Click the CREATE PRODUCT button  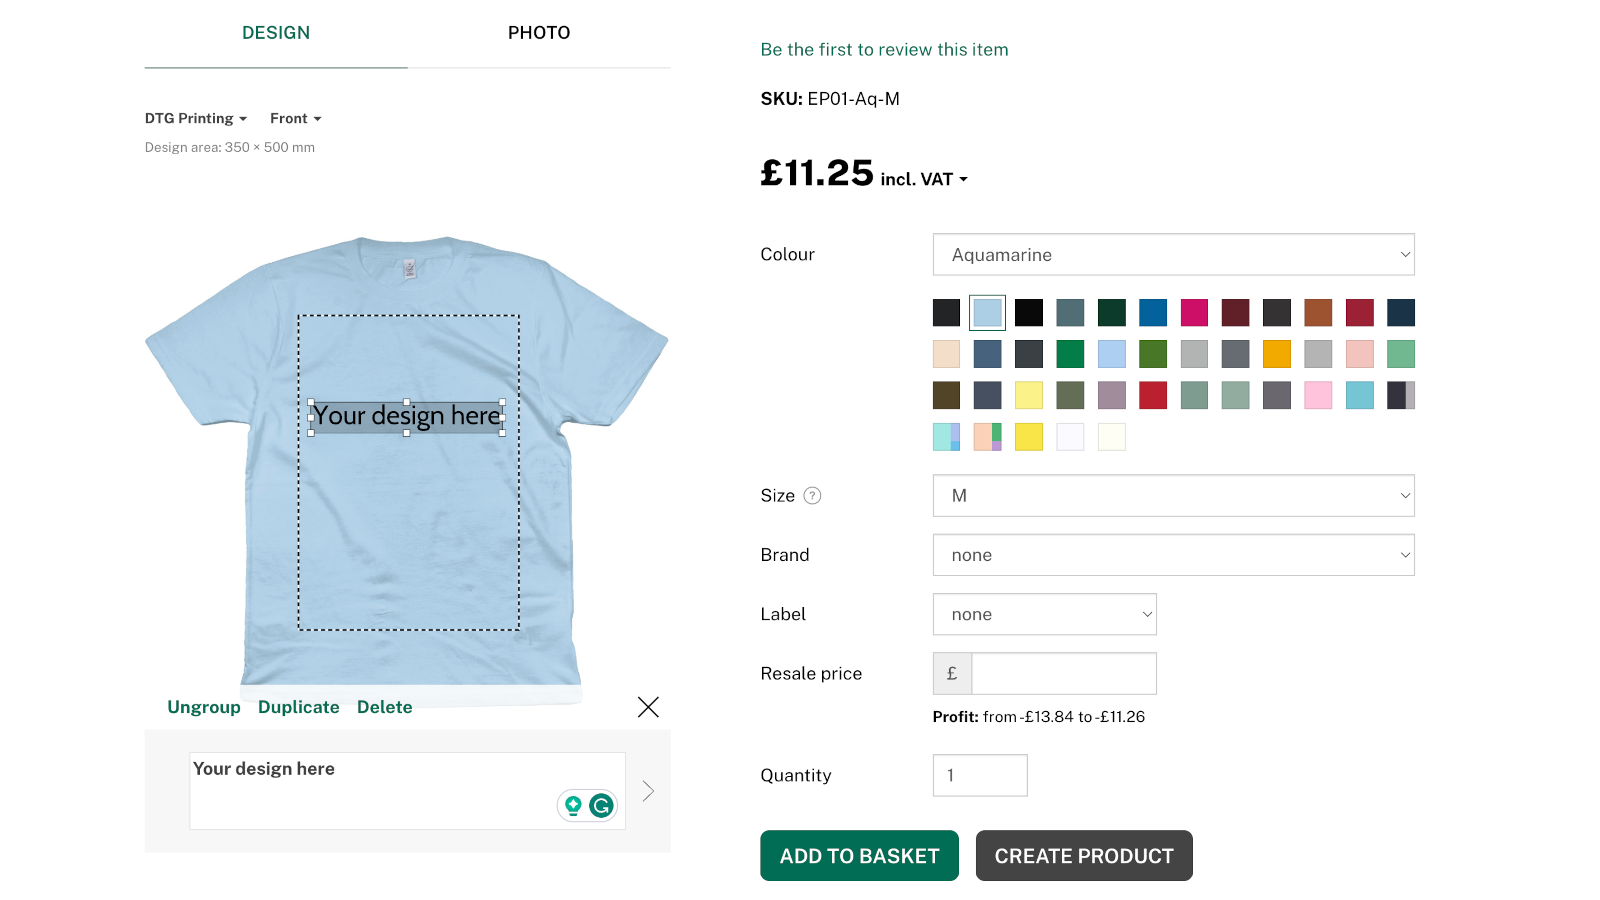tap(1084, 856)
